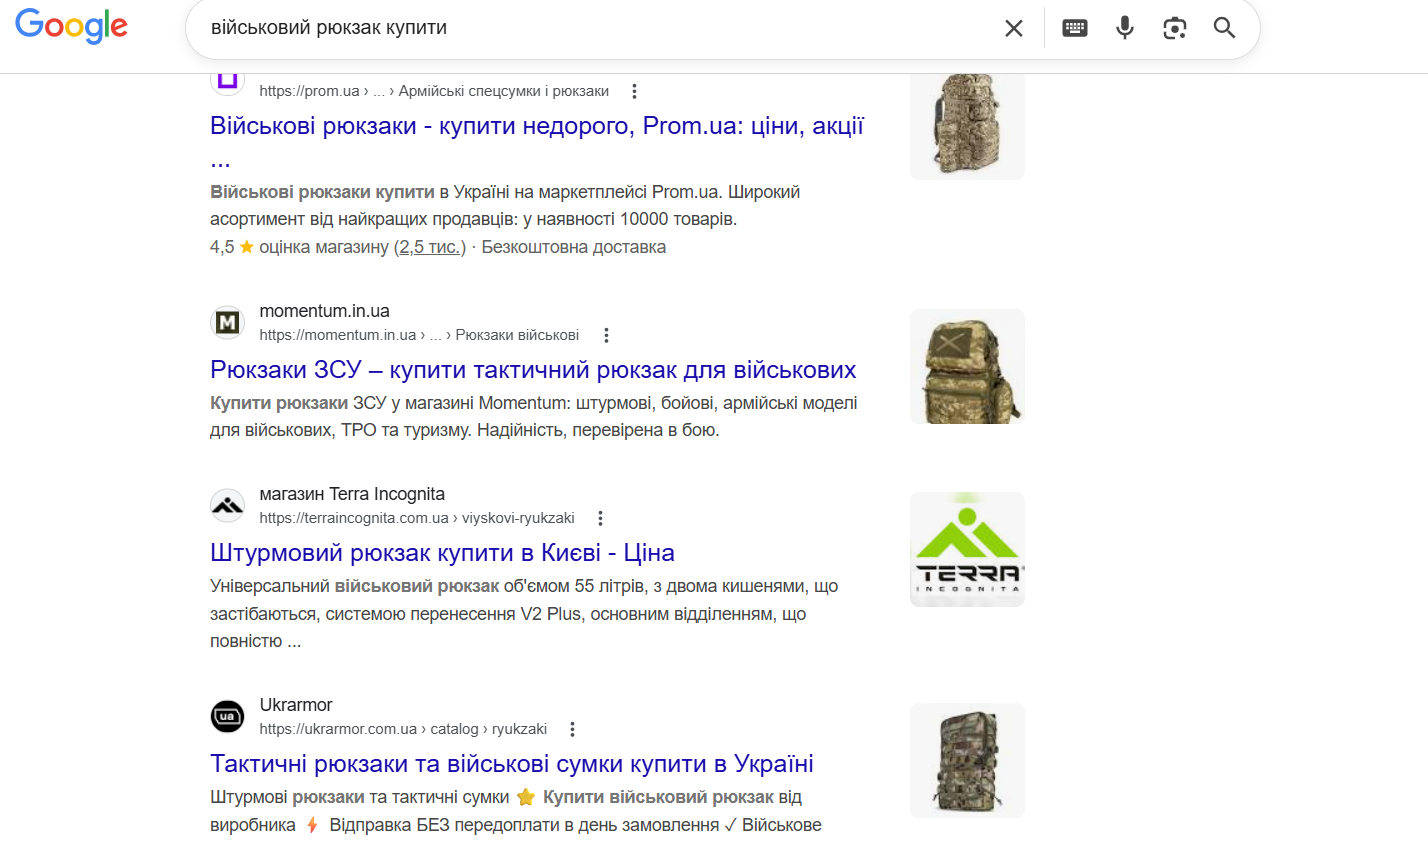Open the on-screen keyboard input tool
1428x842 pixels.
coord(1075,28)
